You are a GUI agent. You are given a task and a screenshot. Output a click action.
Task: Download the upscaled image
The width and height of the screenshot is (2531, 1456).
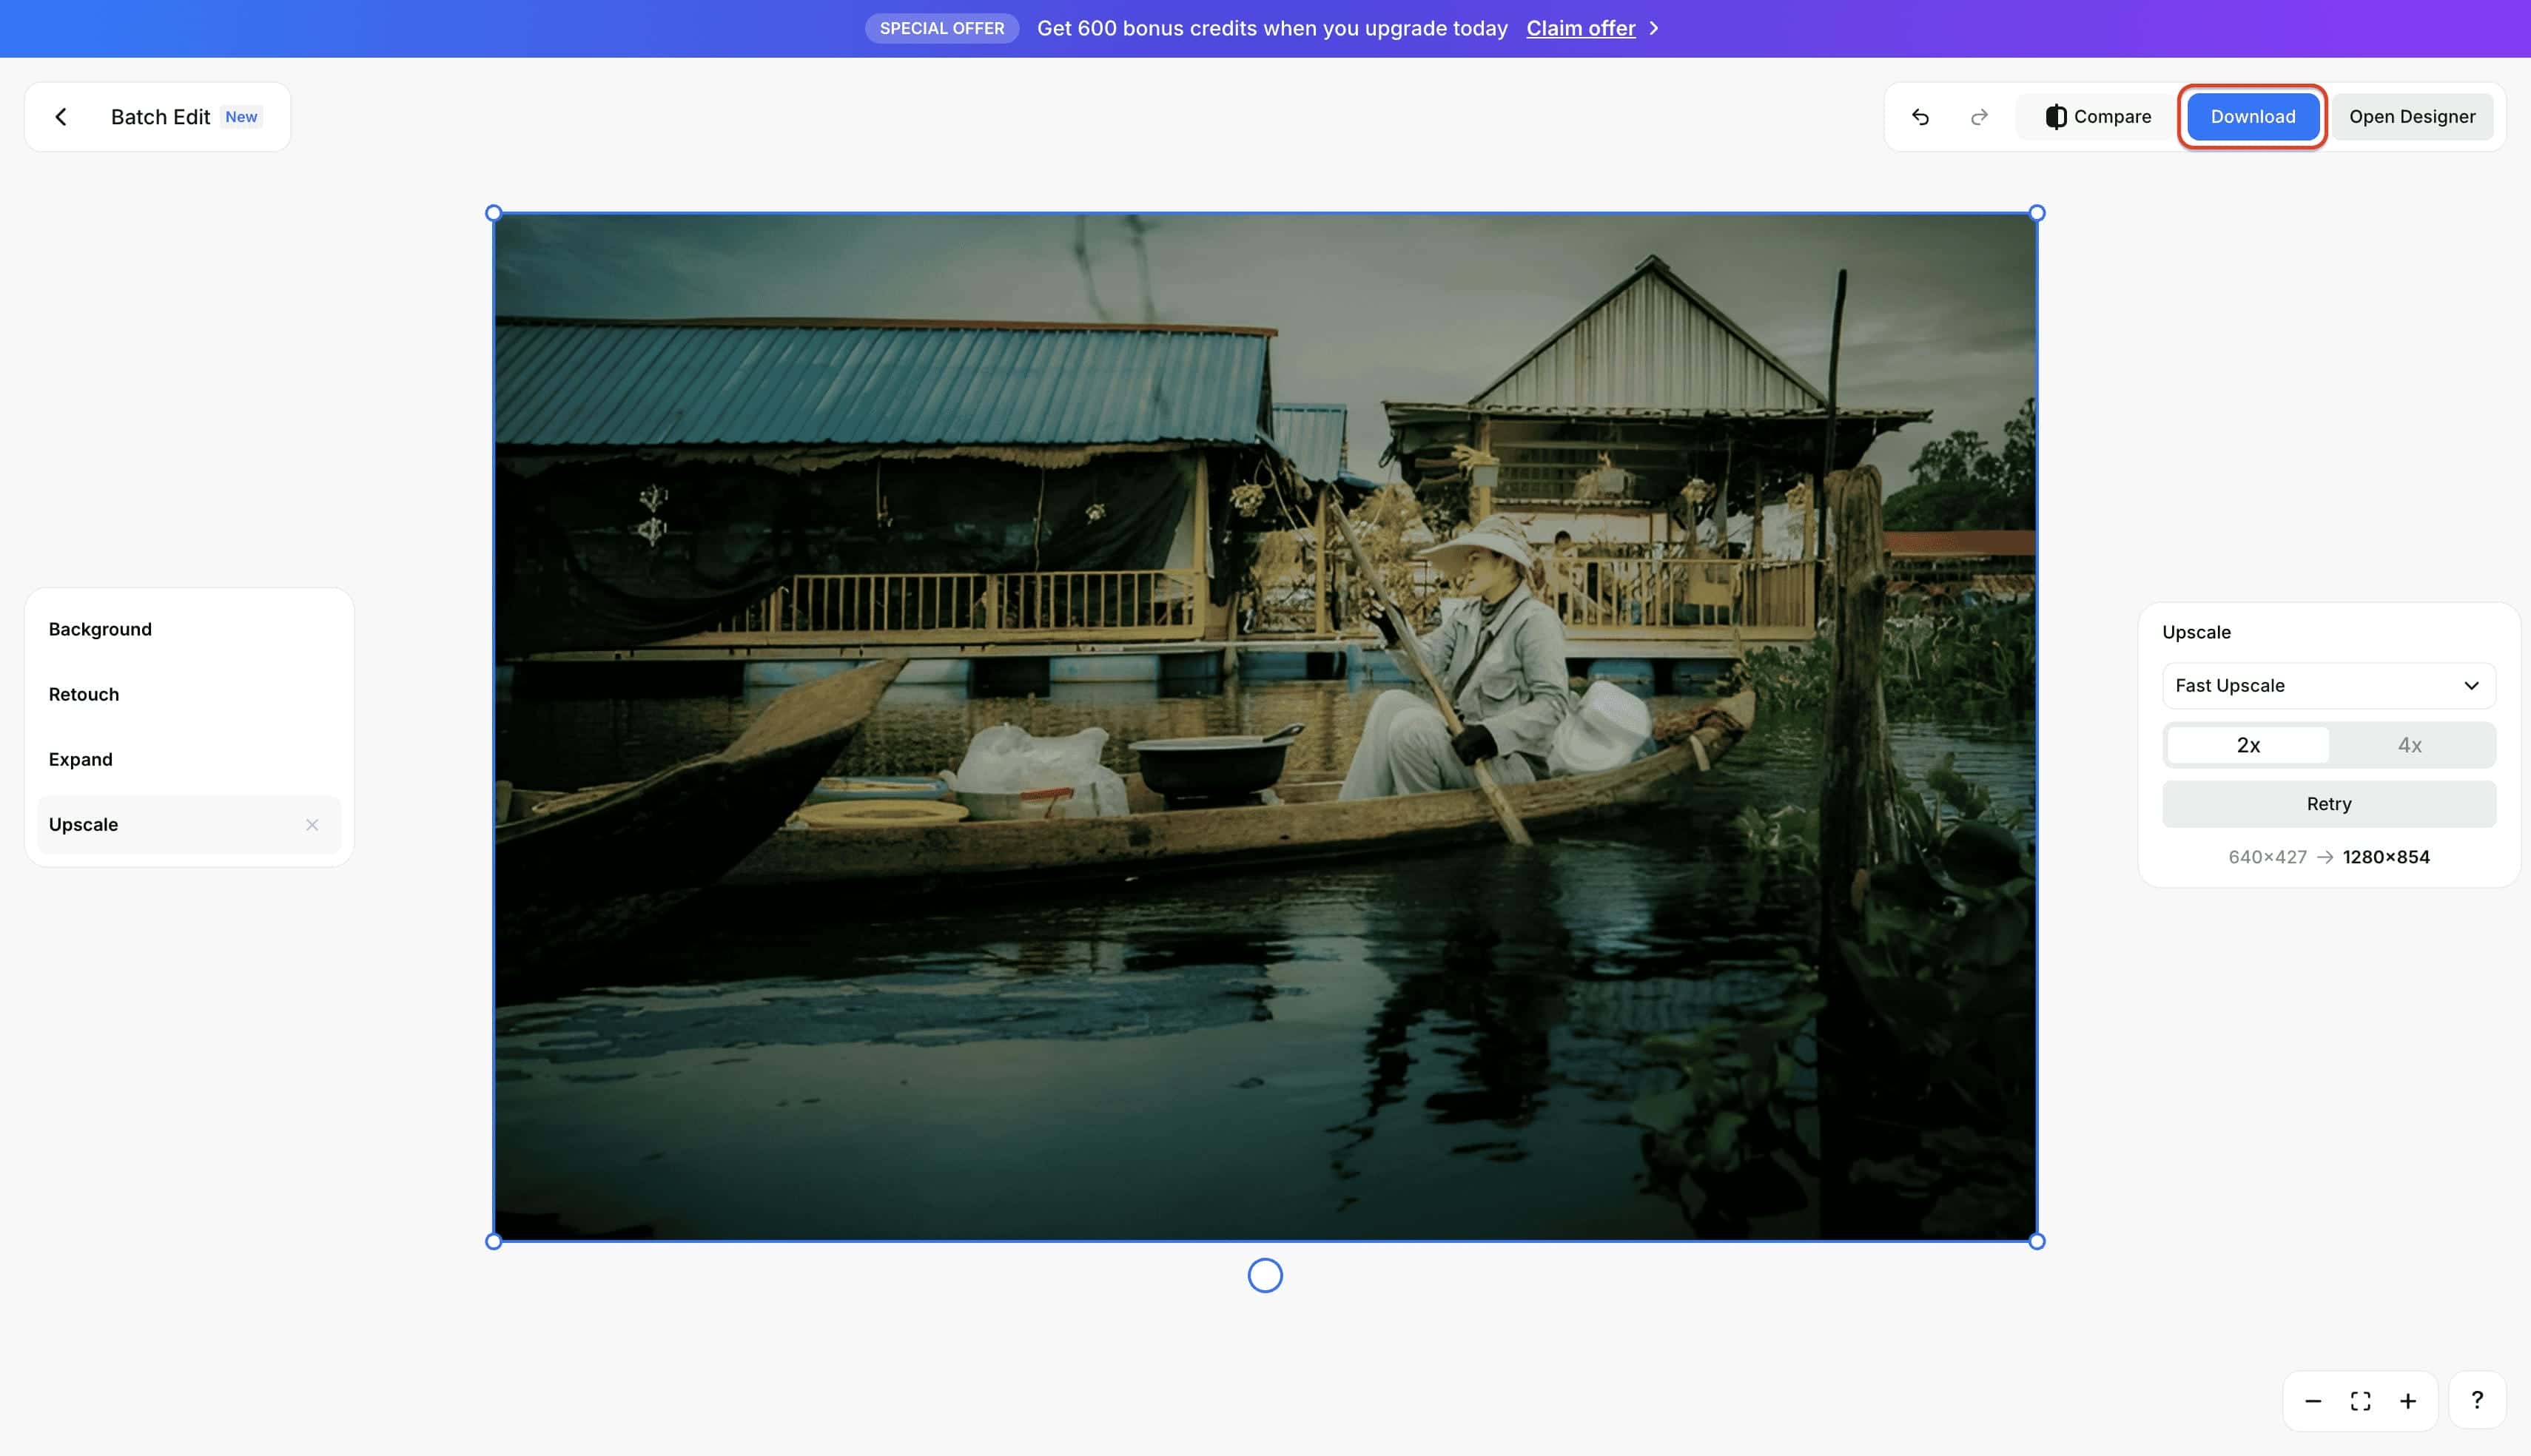2252,117
